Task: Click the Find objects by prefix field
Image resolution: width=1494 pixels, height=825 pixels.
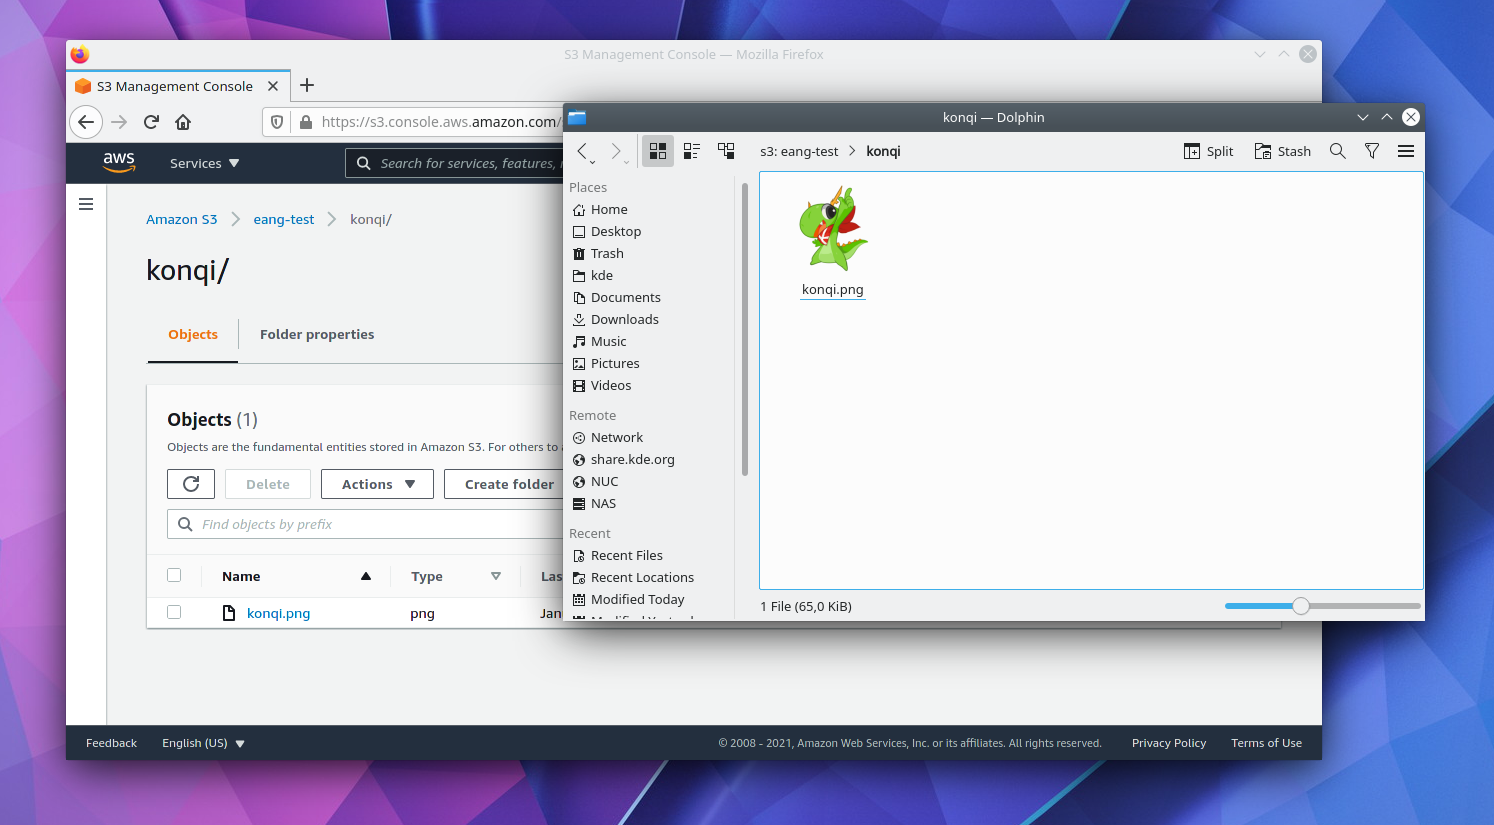Action: 370,524
